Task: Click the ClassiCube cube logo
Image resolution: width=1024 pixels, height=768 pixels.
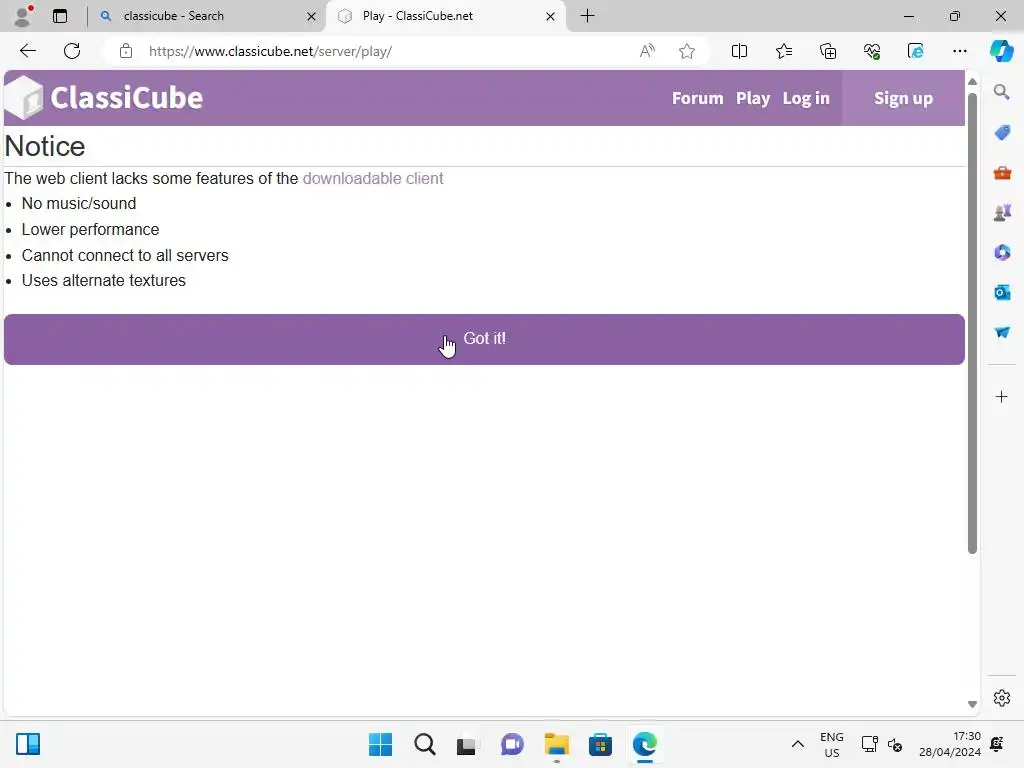Action: (24, 98)
